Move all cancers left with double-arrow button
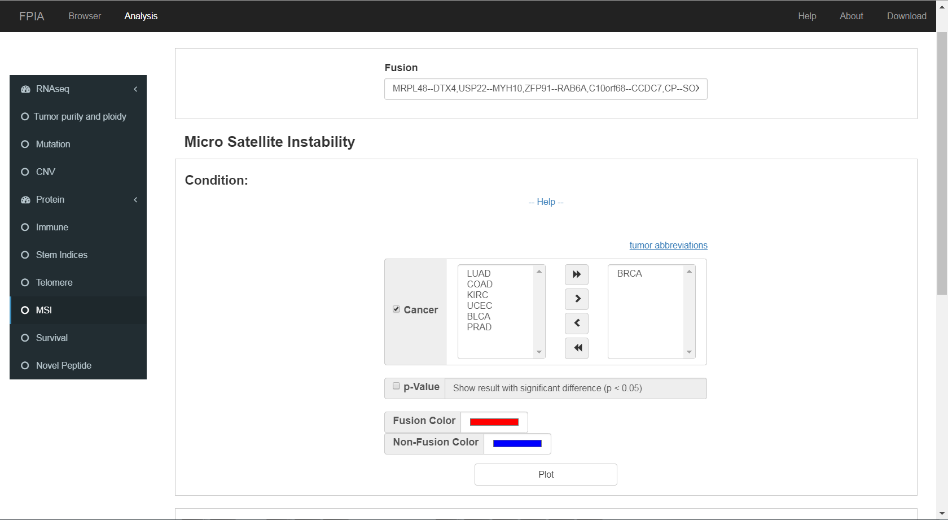 [577, 348]
